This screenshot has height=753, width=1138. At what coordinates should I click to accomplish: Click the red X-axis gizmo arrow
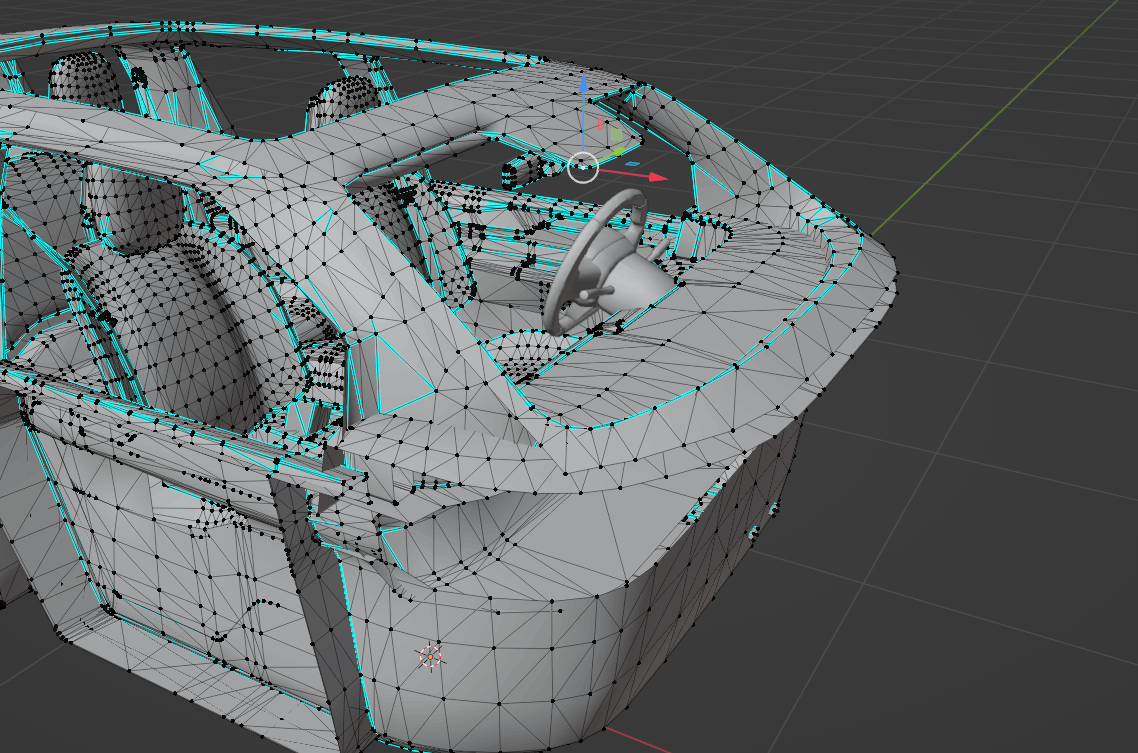pyautogui.click(x=656, y=177)
